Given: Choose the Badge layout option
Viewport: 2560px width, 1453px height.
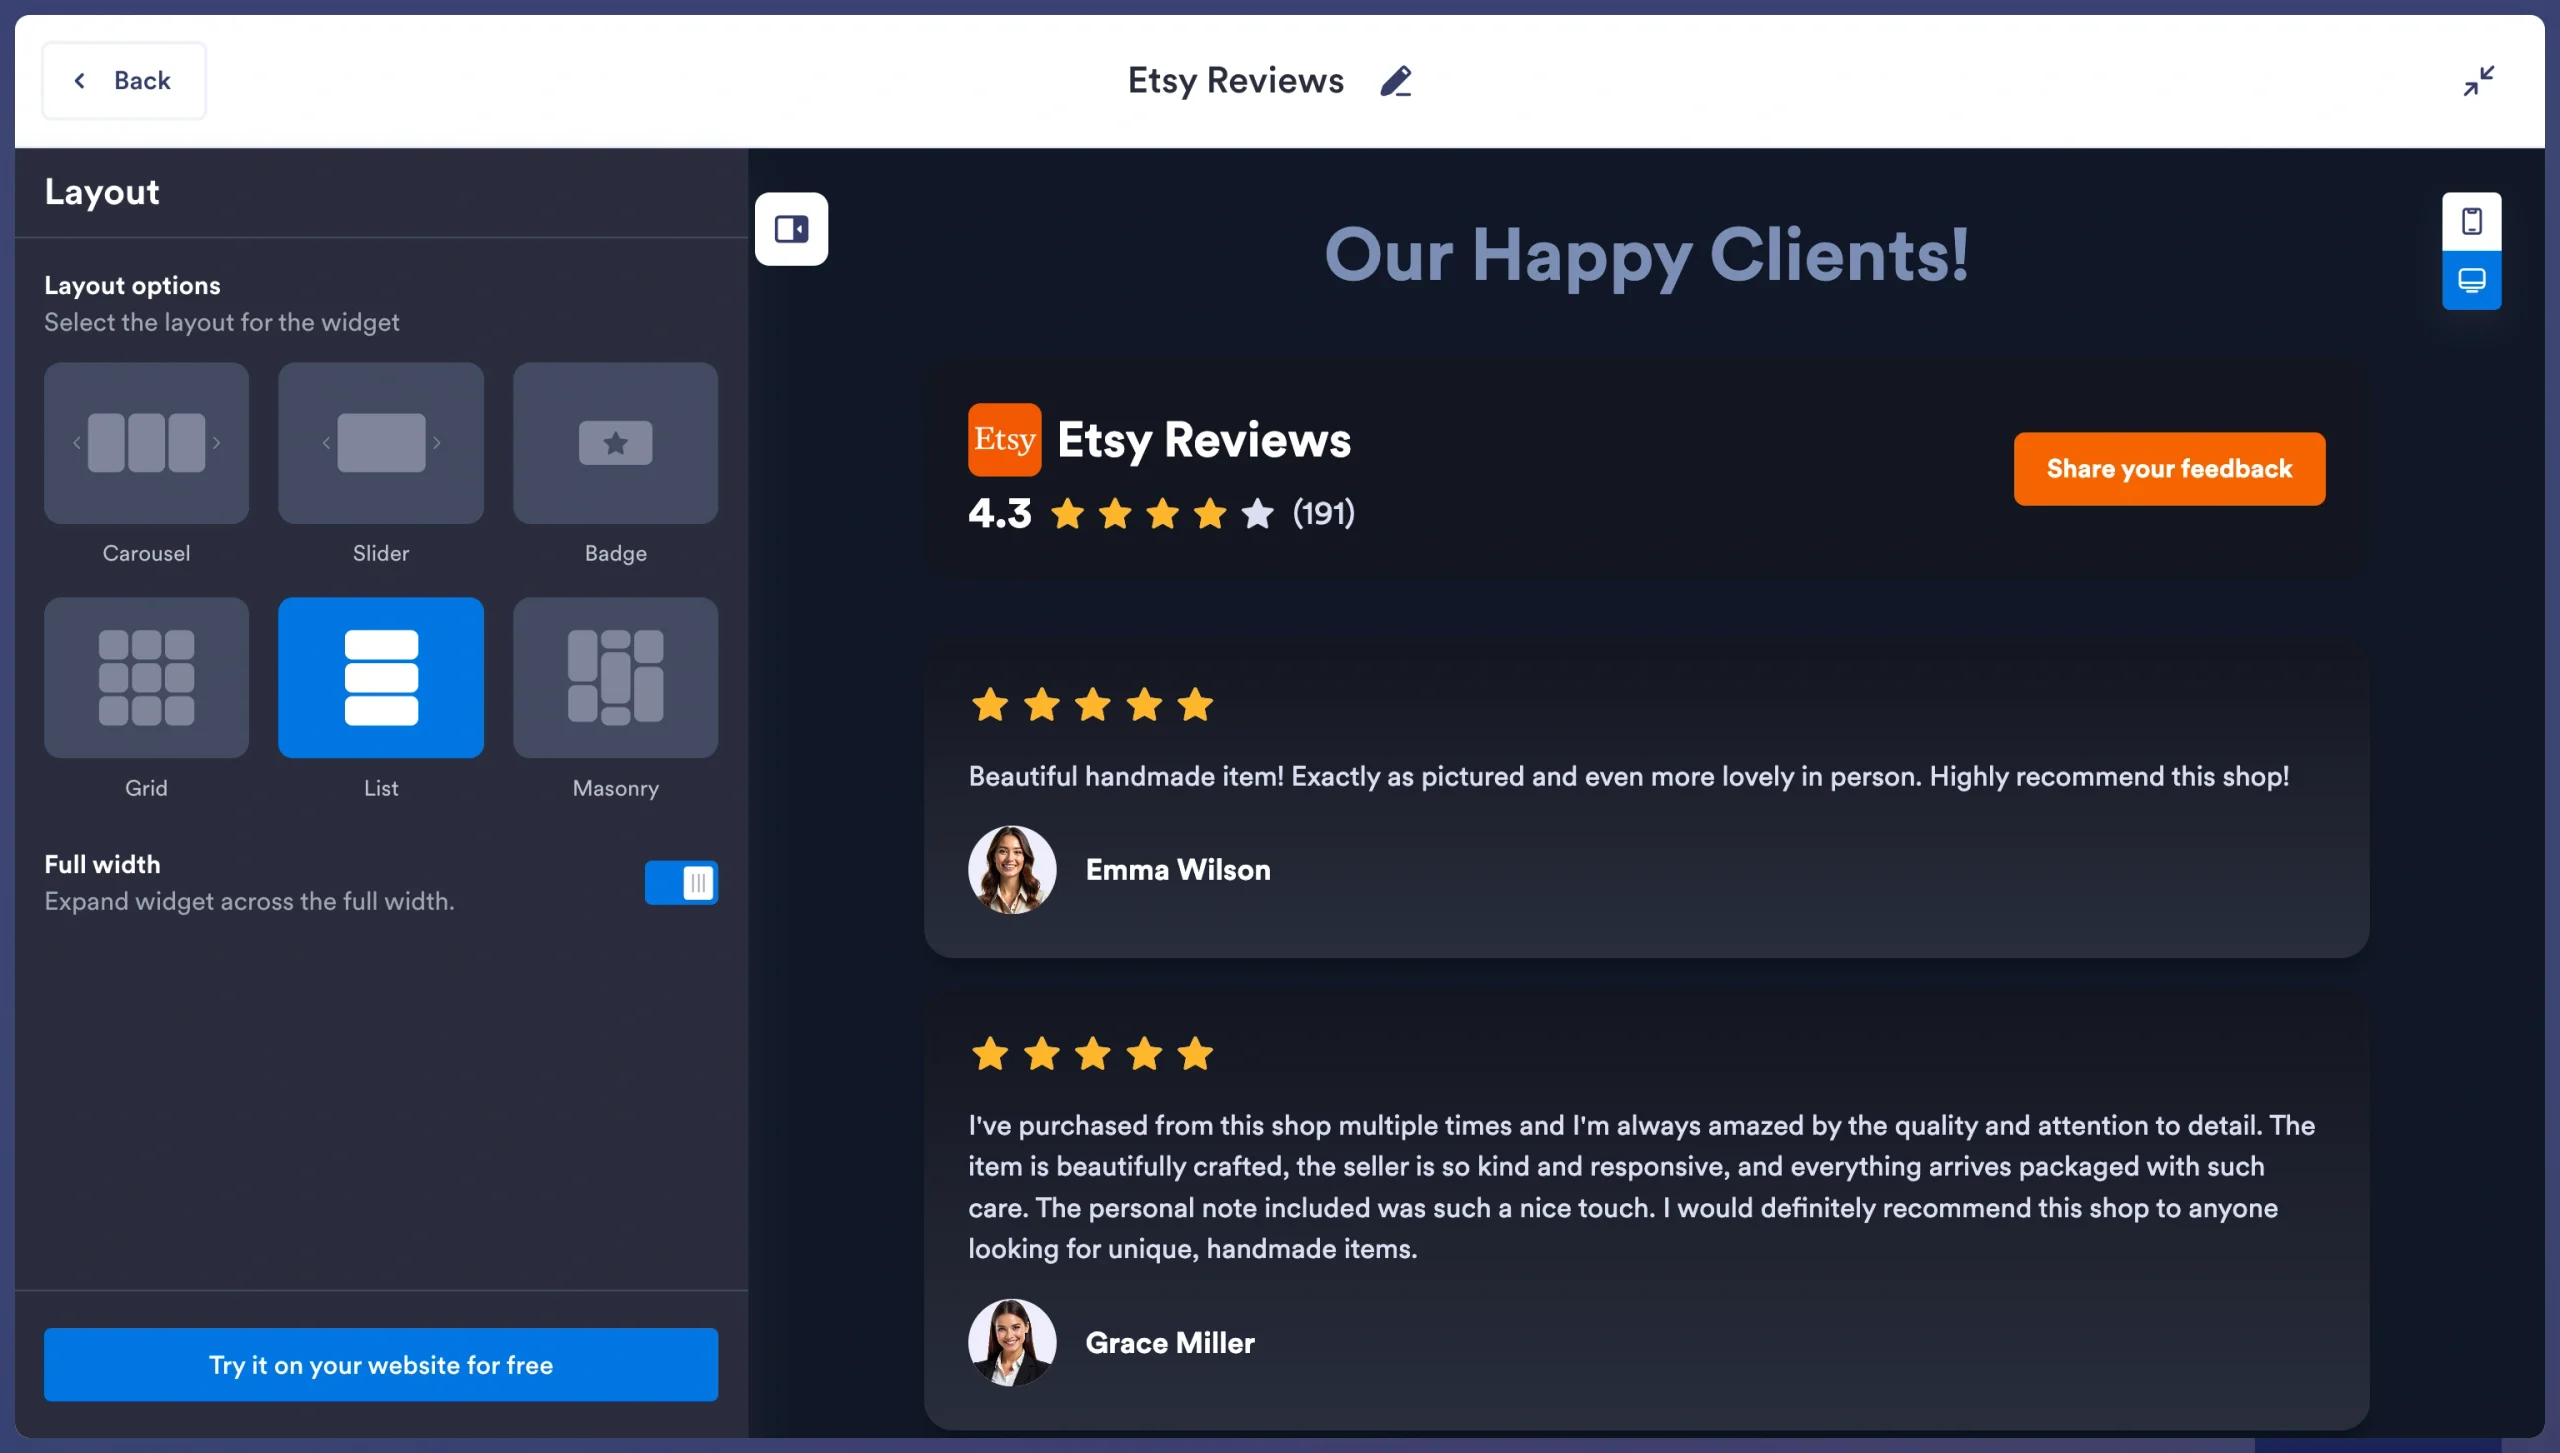Looking at the screenshot, I should [x=615, y=442].
